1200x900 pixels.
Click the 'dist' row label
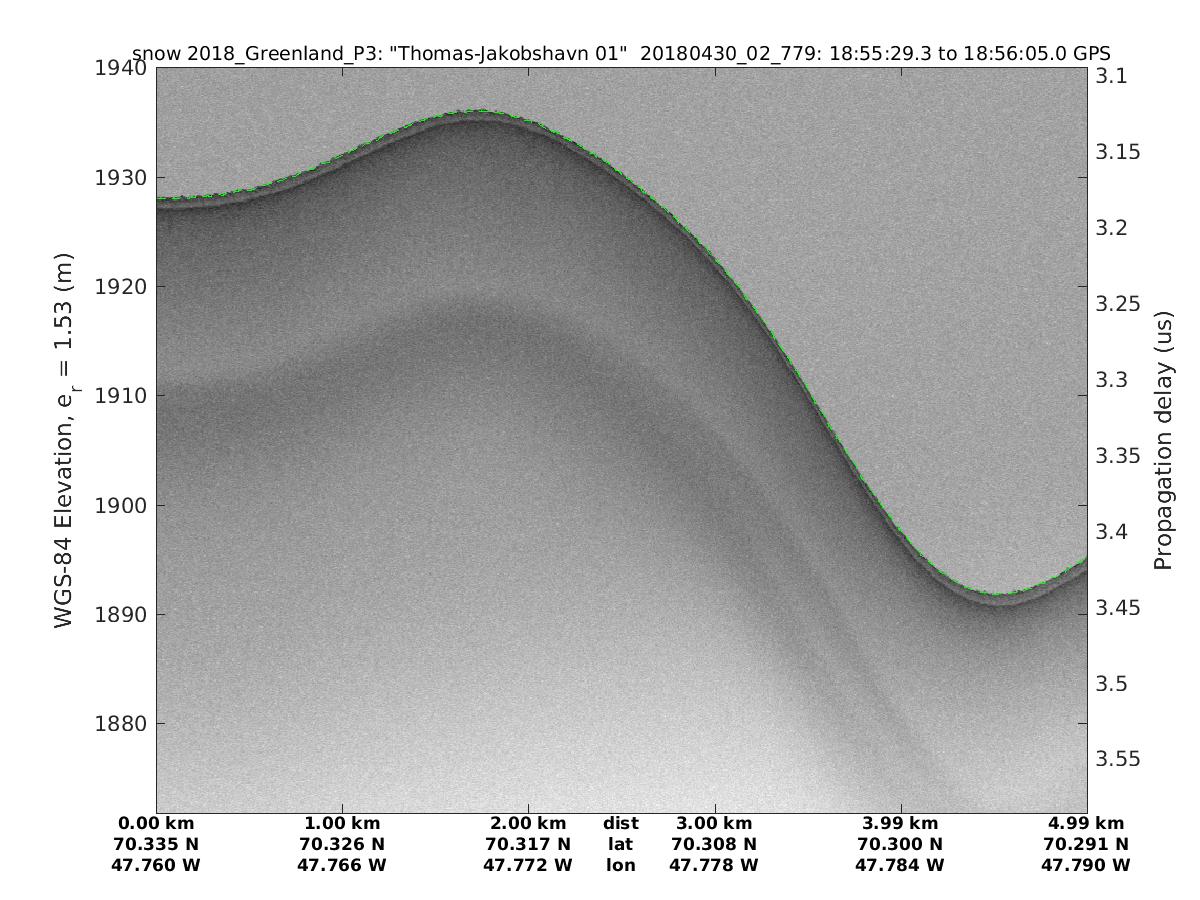(620, 824)
